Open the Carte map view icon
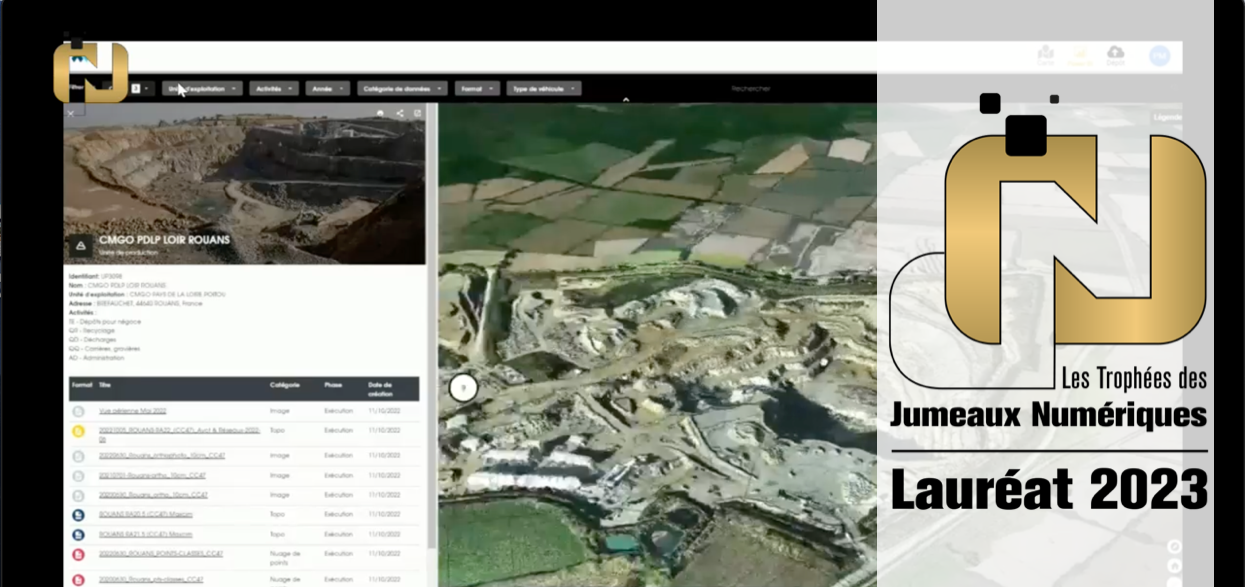The width and height of the screenshot is (1245, 587). (1046, 54)
